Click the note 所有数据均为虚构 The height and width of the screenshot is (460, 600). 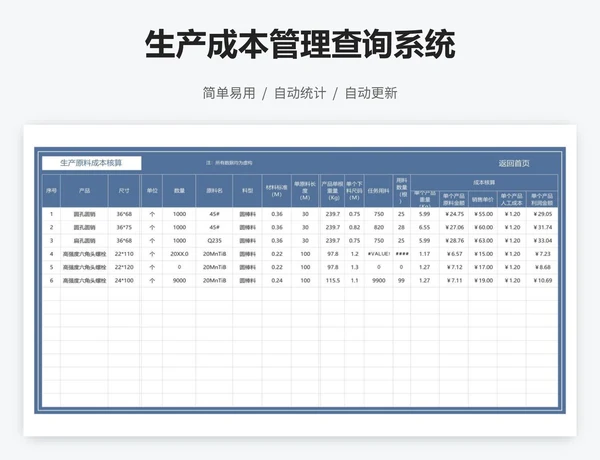(234, 163)
